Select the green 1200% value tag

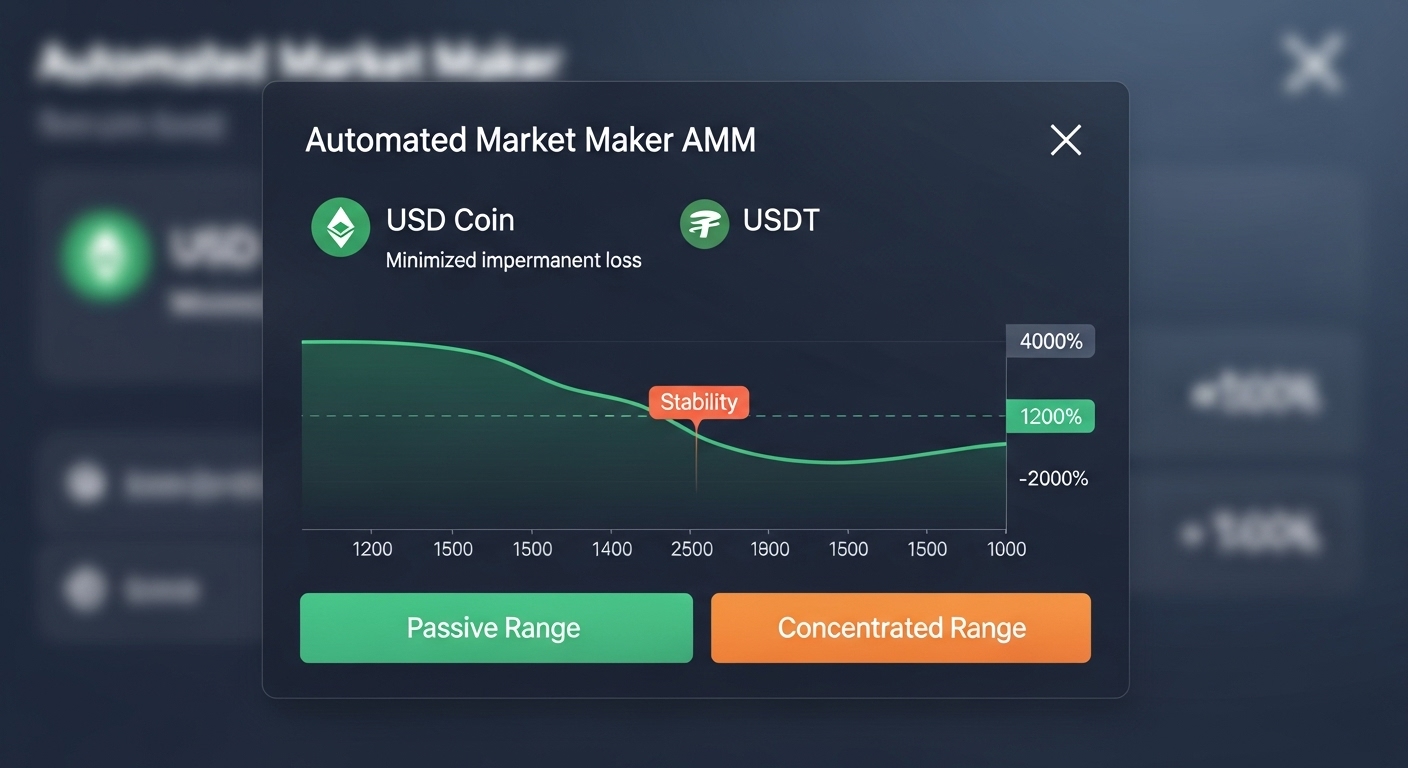pos(1051,416)
